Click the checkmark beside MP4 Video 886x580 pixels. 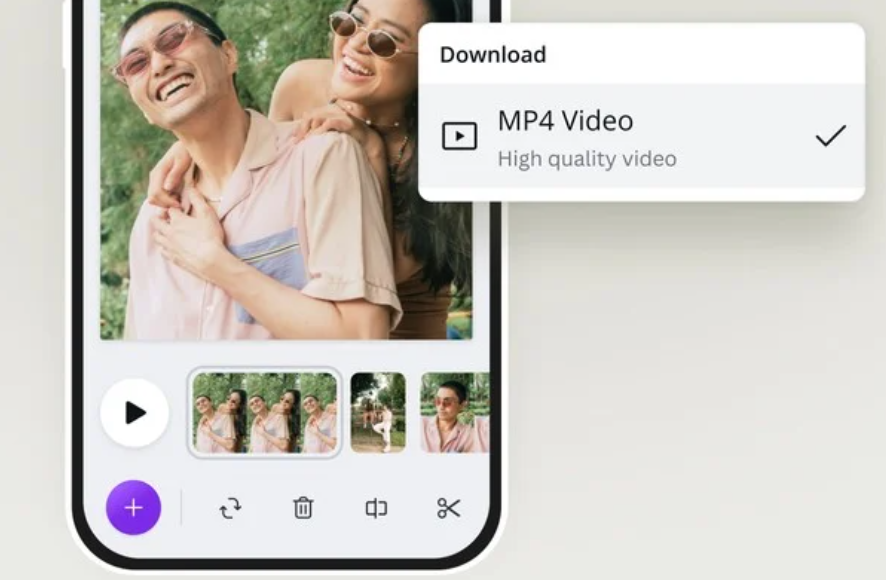(831, 136)
